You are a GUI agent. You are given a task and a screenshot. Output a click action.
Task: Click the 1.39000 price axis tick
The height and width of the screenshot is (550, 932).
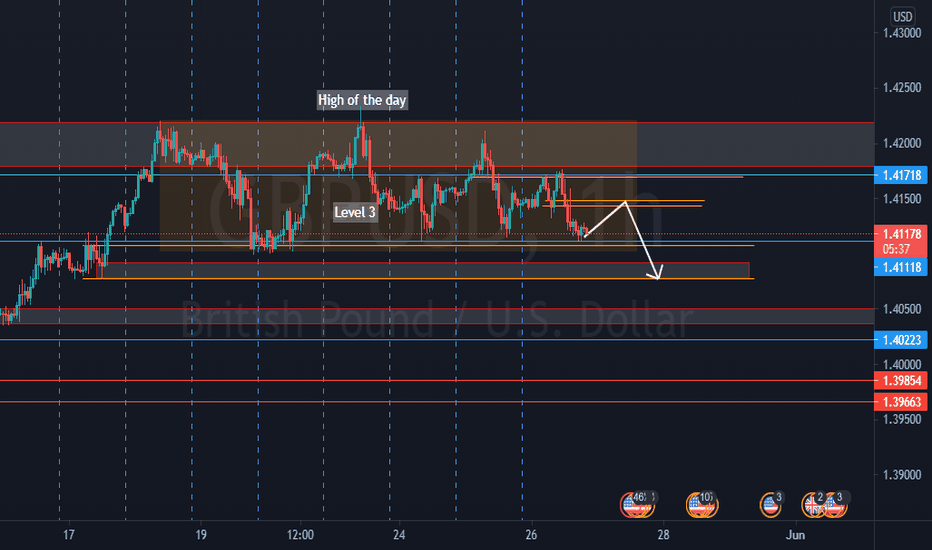point(902,475)
